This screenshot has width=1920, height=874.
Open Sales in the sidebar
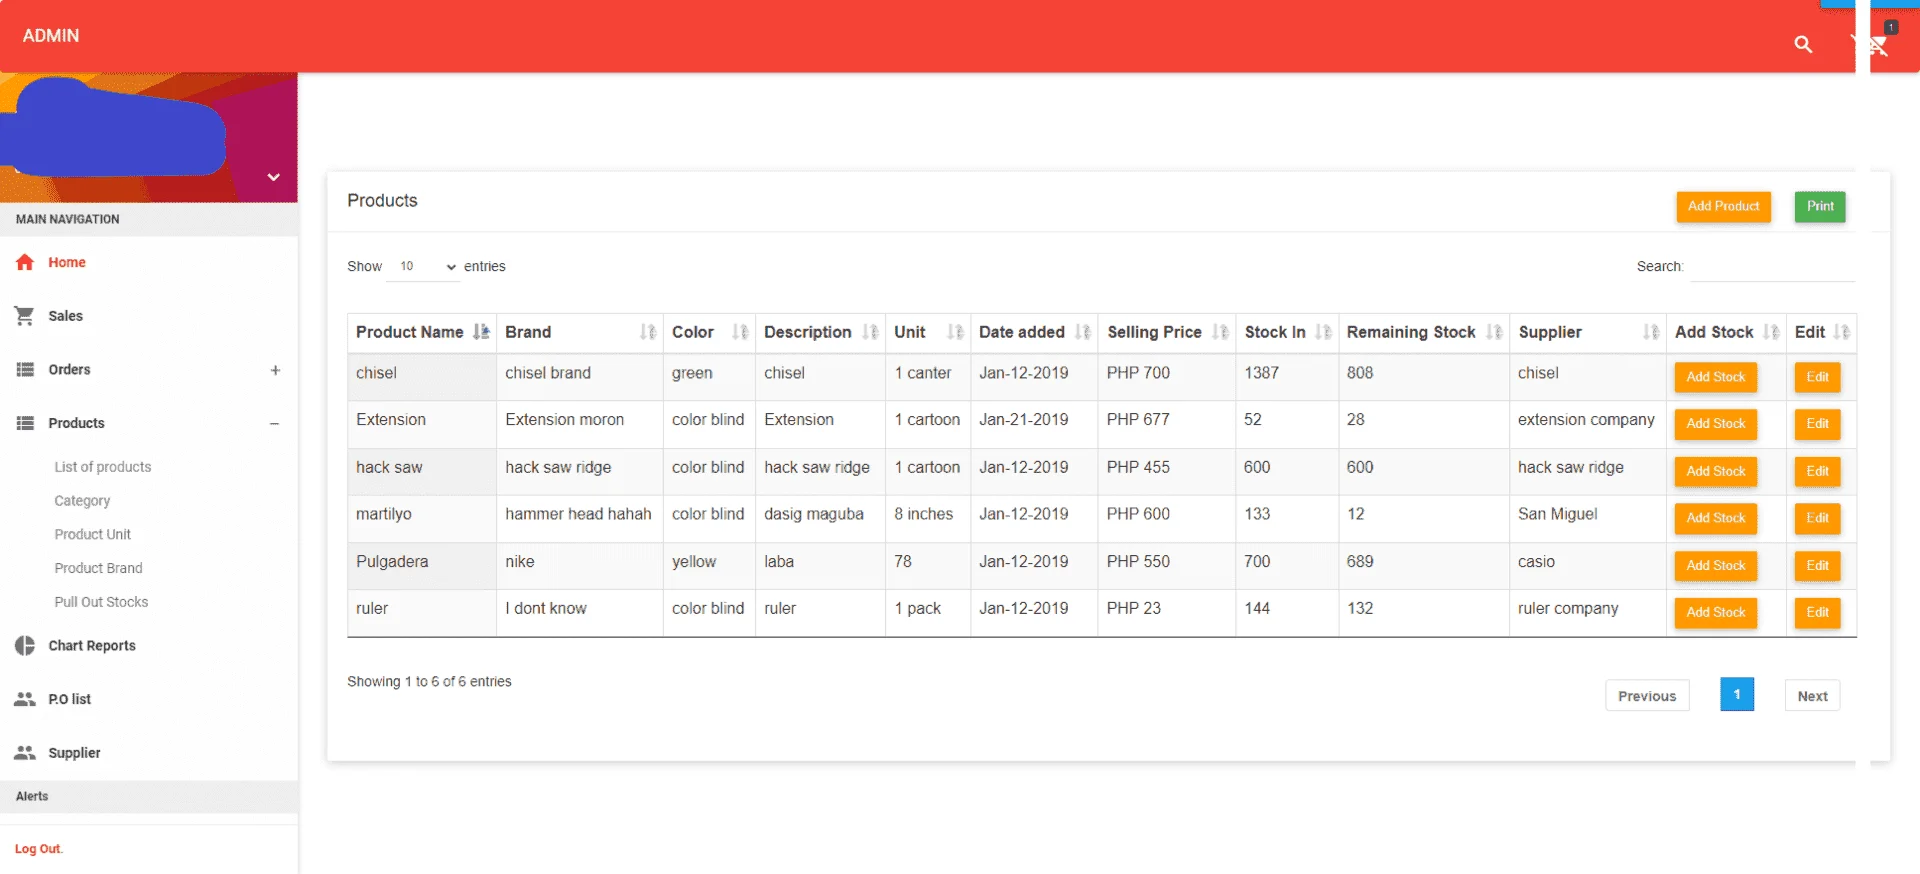pyautogui.click(x=66, y=316)
